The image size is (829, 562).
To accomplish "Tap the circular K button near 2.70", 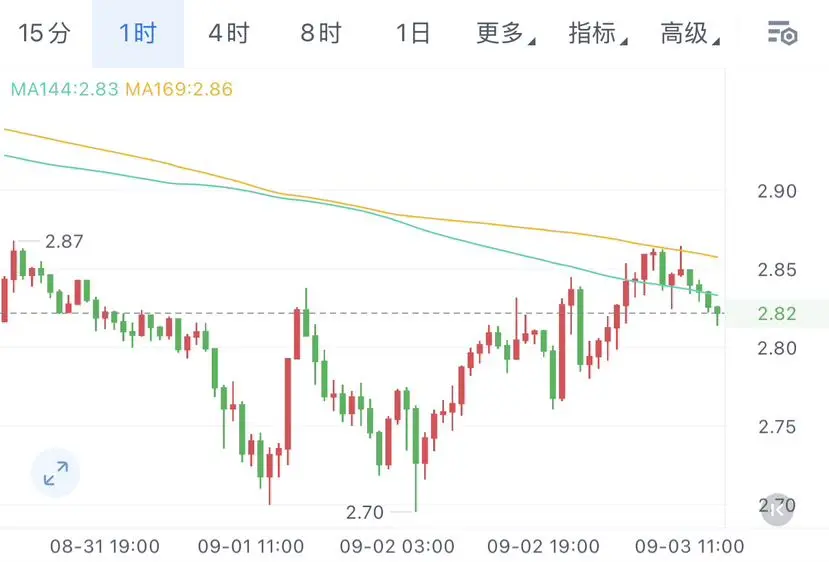I will 777,510.
